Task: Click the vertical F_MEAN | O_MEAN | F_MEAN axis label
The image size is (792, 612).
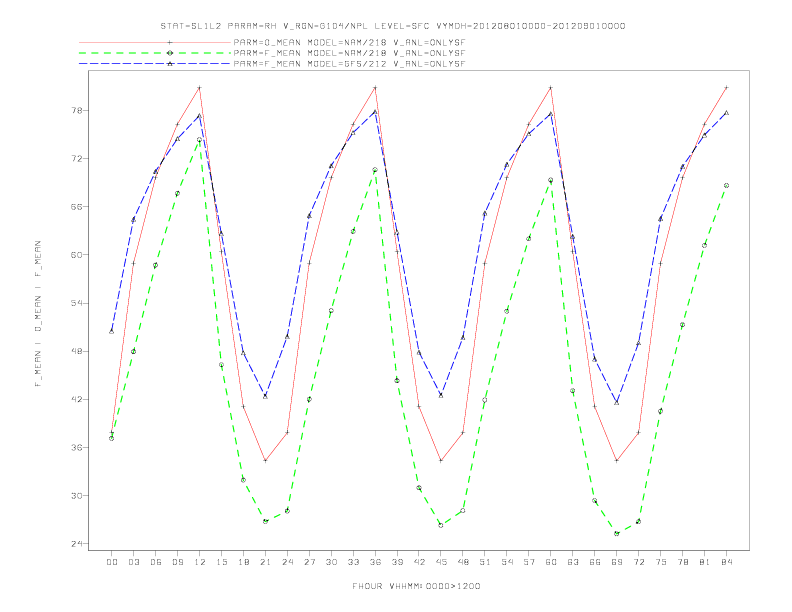Action: coord(38,314)
